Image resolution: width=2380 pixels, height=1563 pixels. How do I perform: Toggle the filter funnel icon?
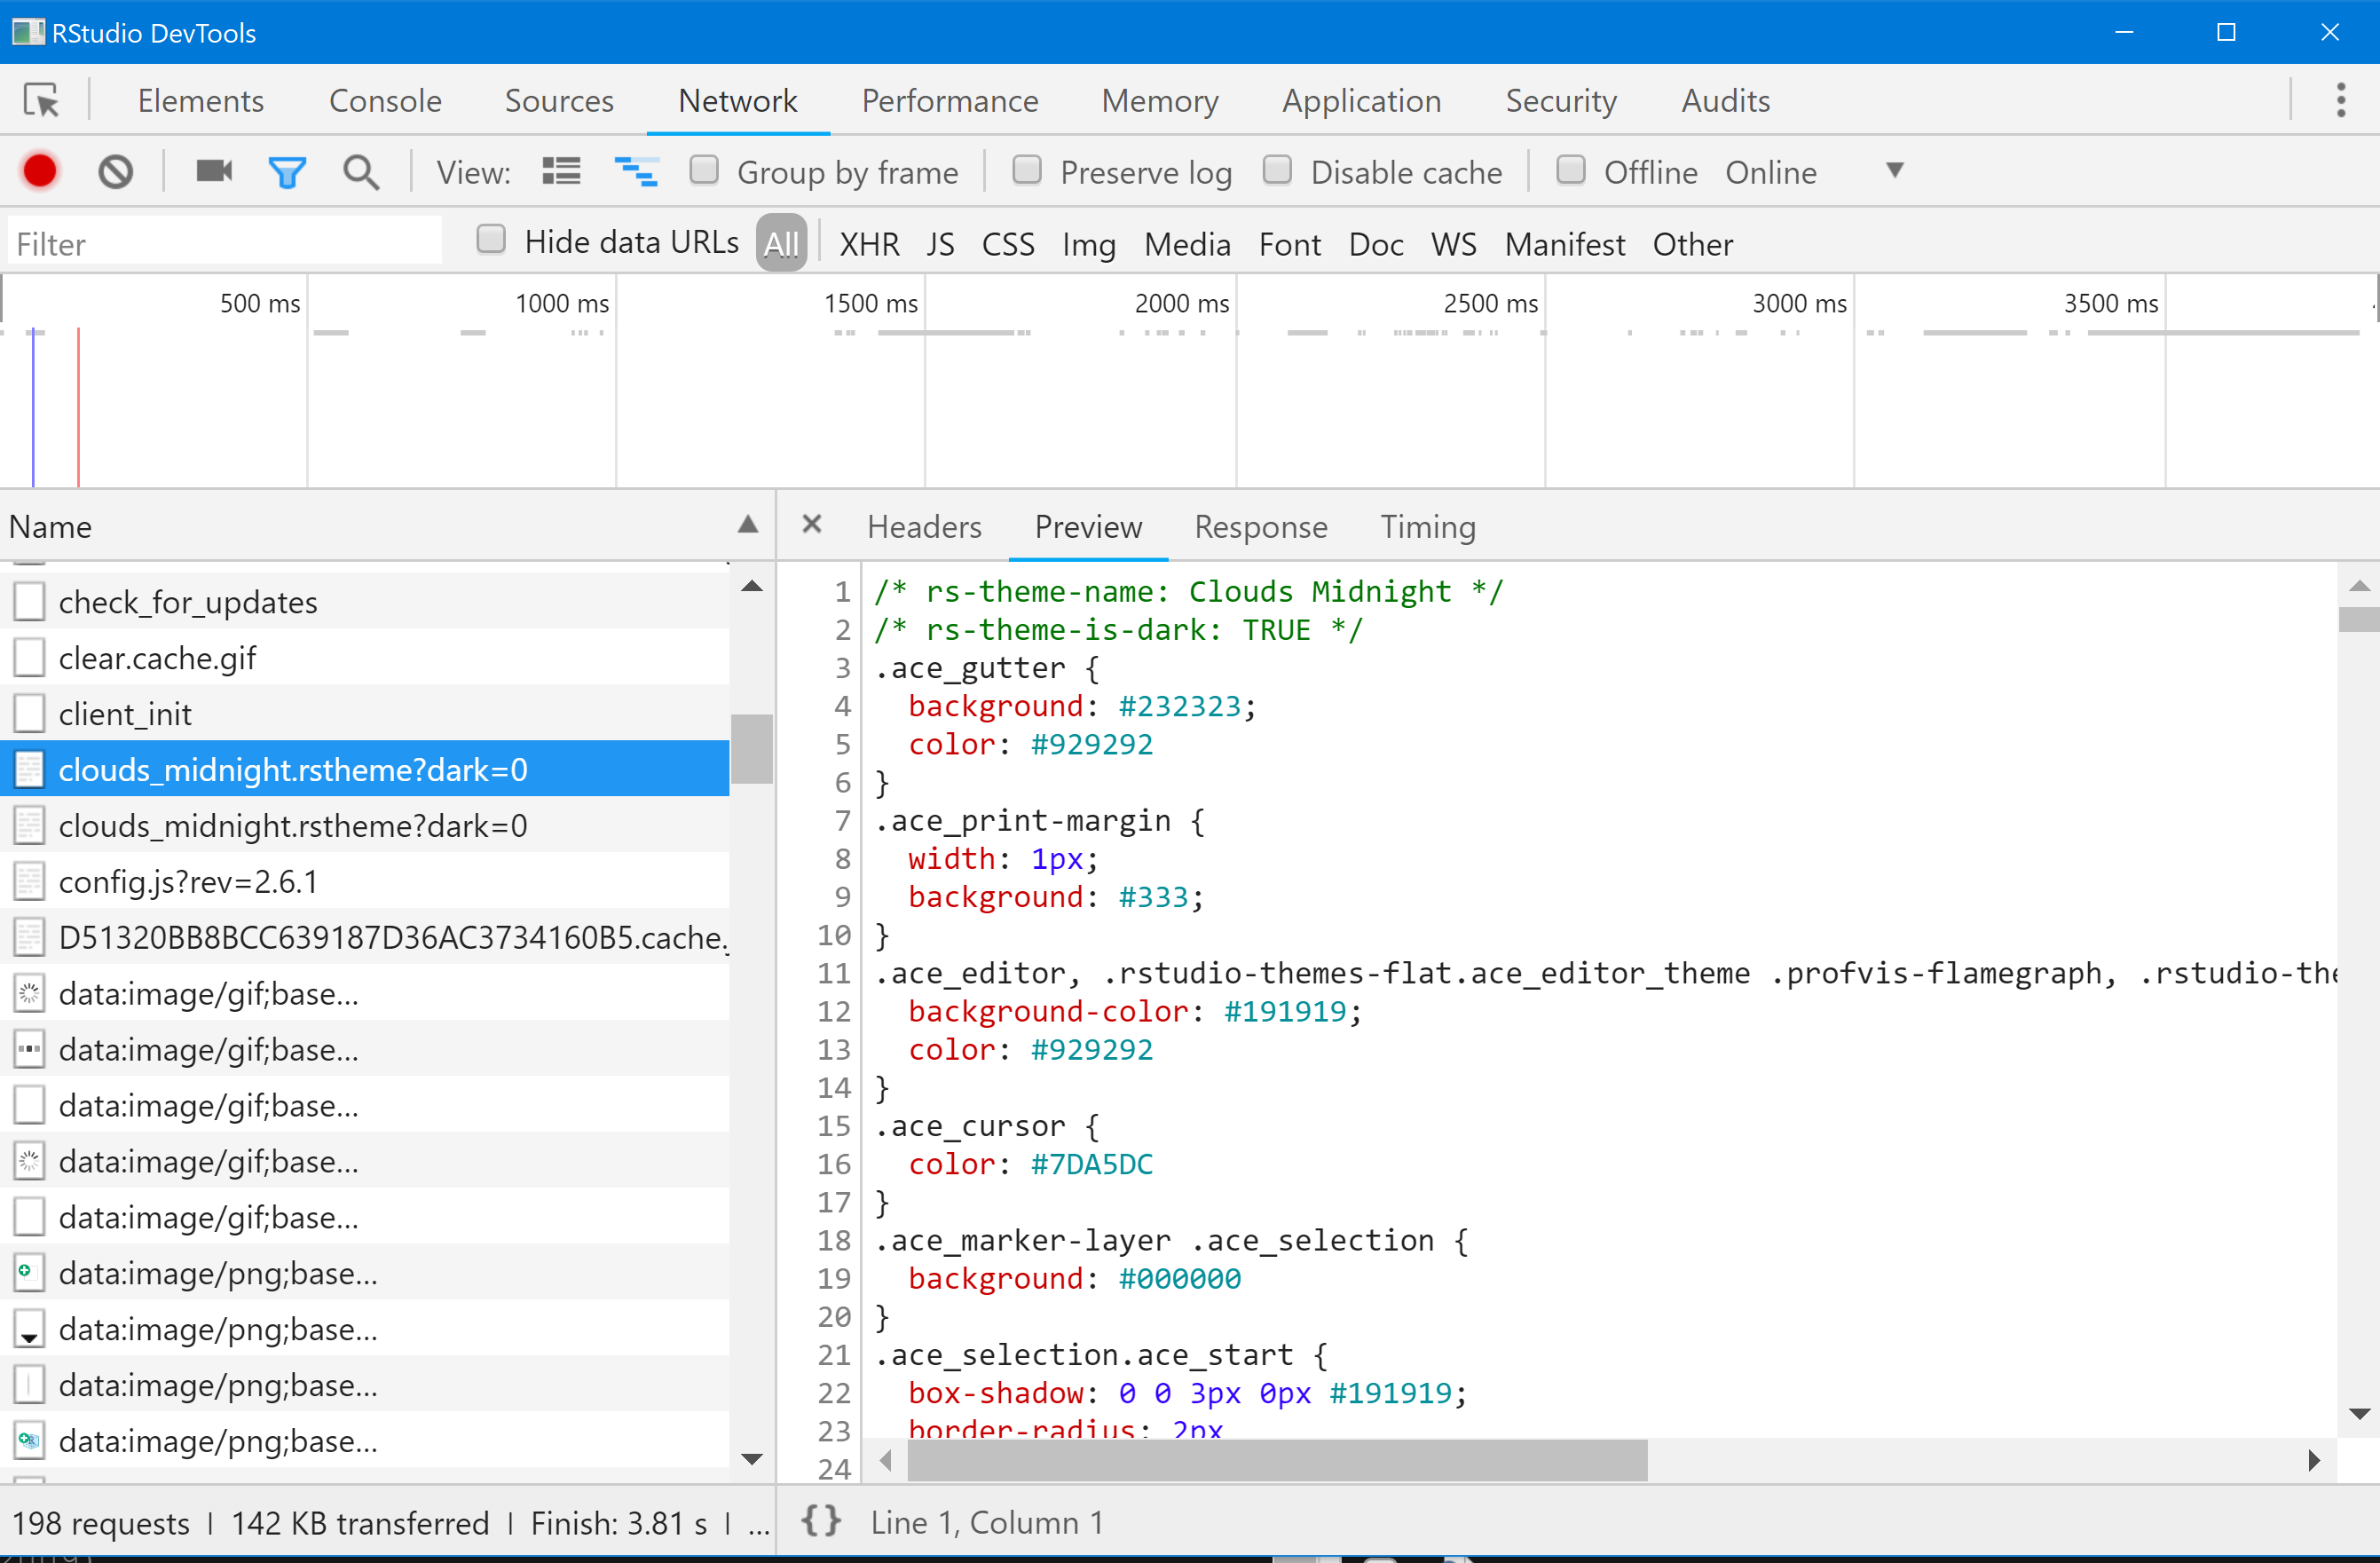286,172
